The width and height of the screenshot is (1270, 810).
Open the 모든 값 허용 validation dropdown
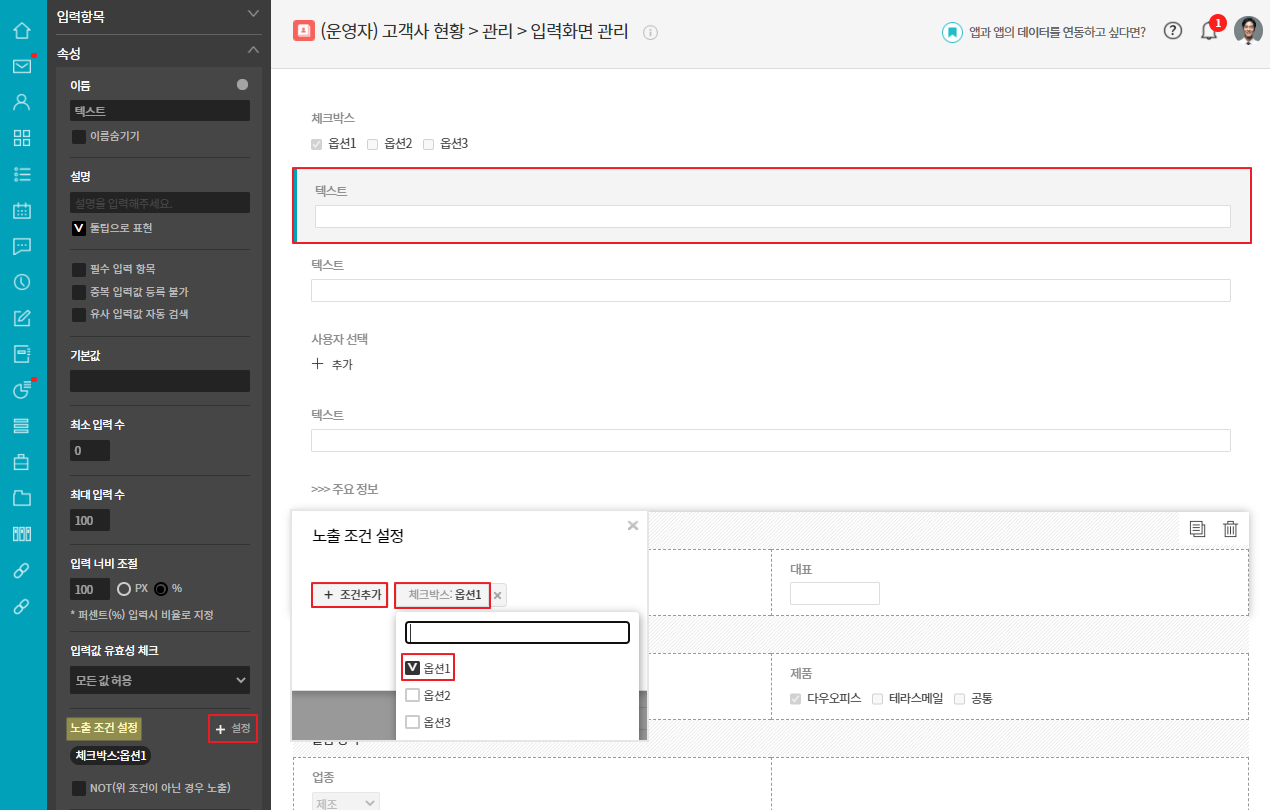pyautogui.click(x=160, y=680)
